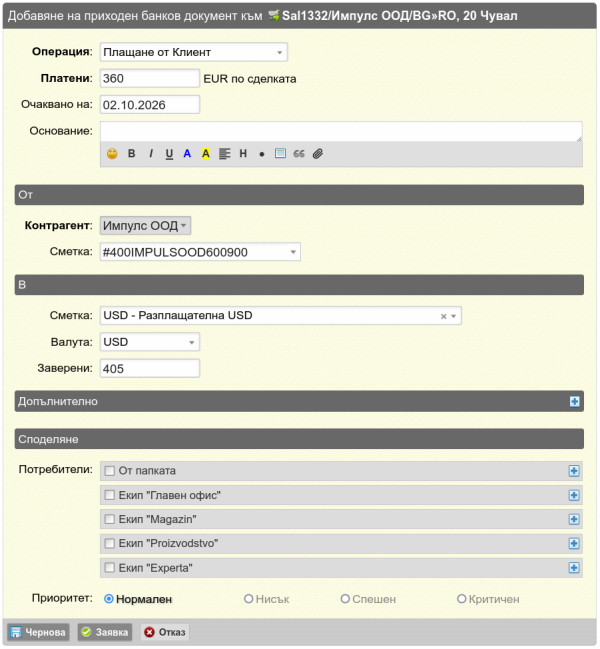Screen dimensions: 600x649
Task: Click the Очаквано на date field
Action: pos(150,105)
